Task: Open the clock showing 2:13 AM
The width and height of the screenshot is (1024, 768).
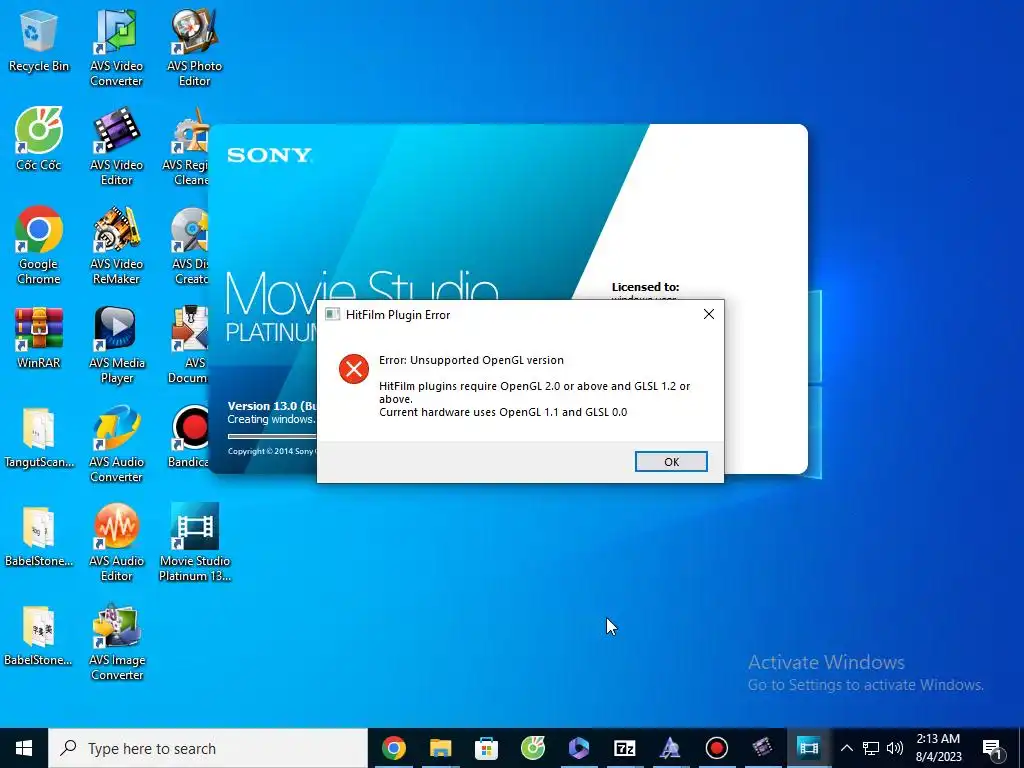Action: [938, 748]
